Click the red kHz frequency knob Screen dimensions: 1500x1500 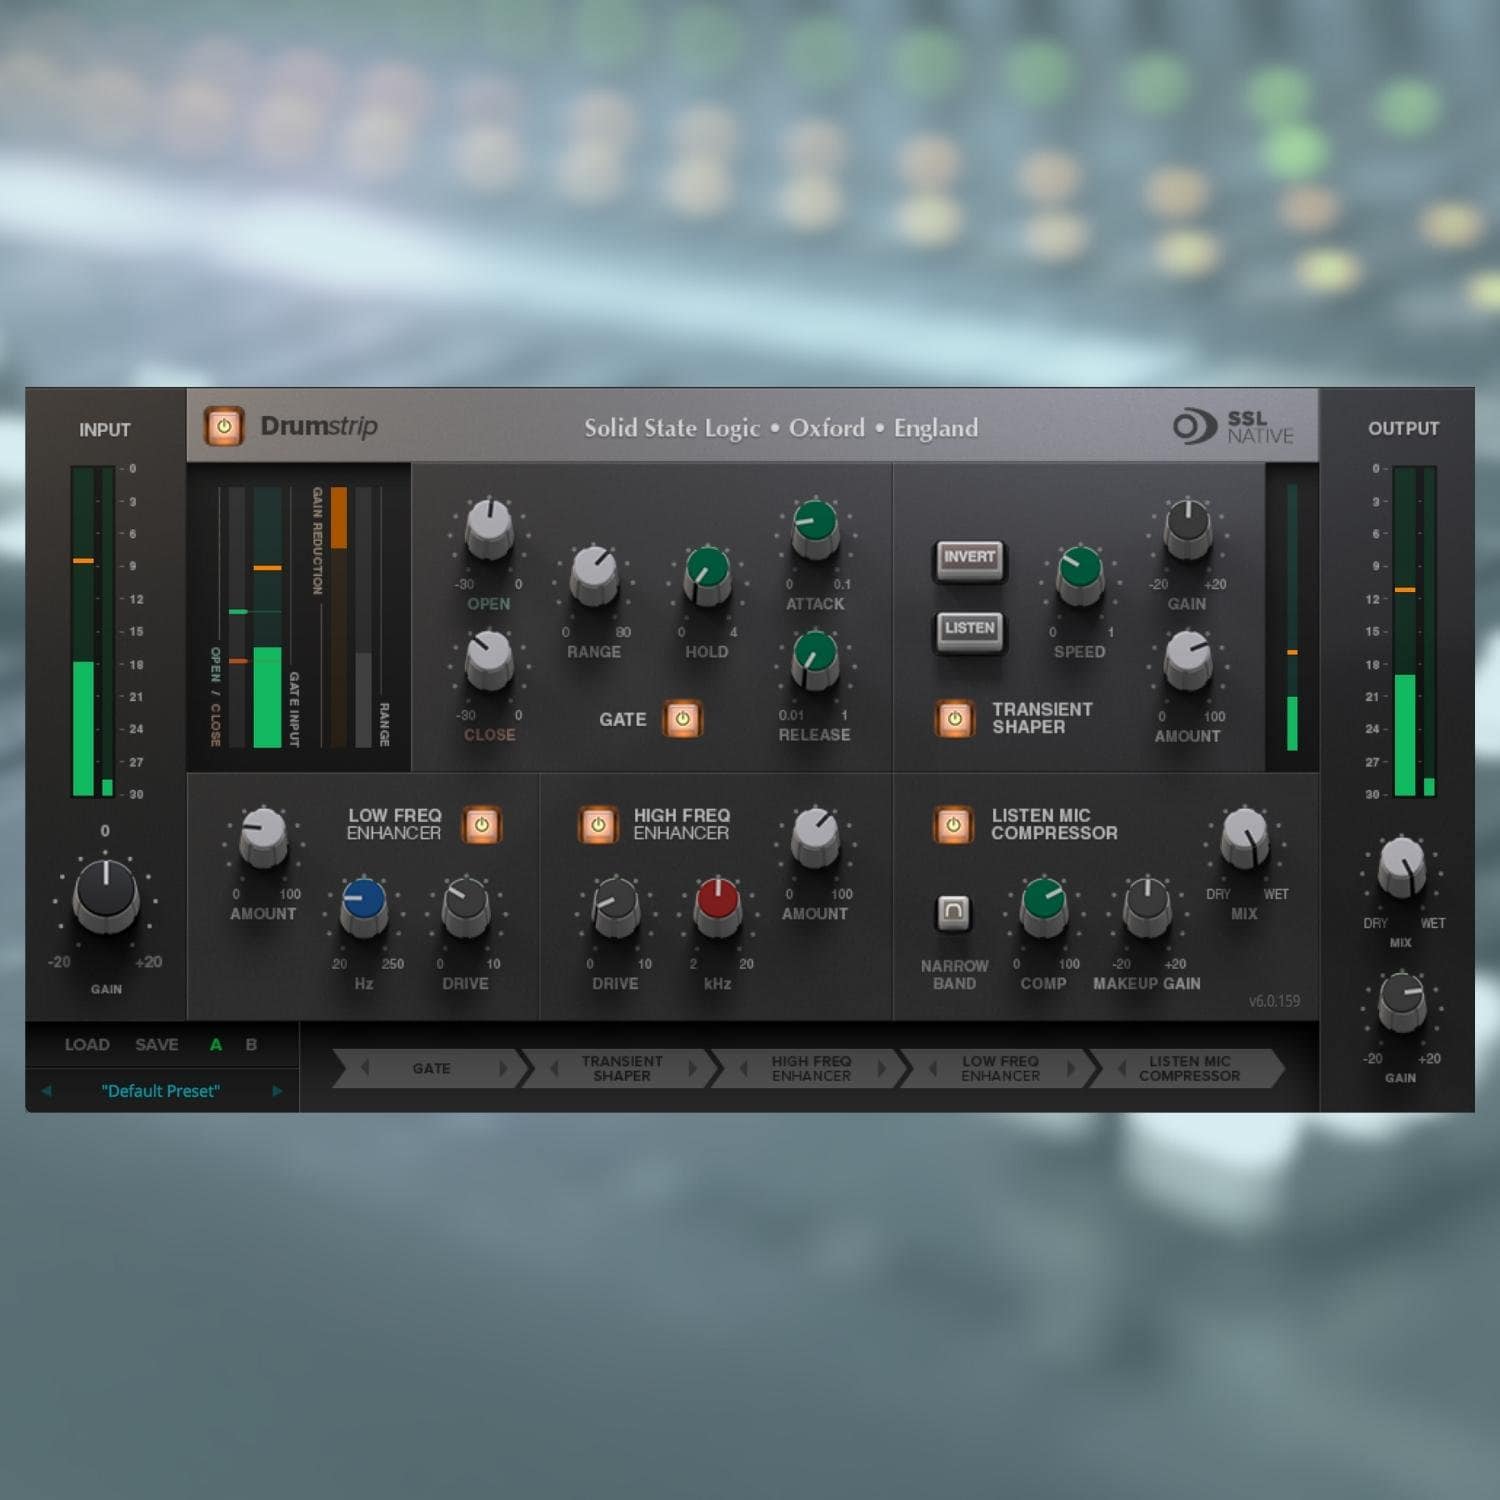tap(718, 906)
